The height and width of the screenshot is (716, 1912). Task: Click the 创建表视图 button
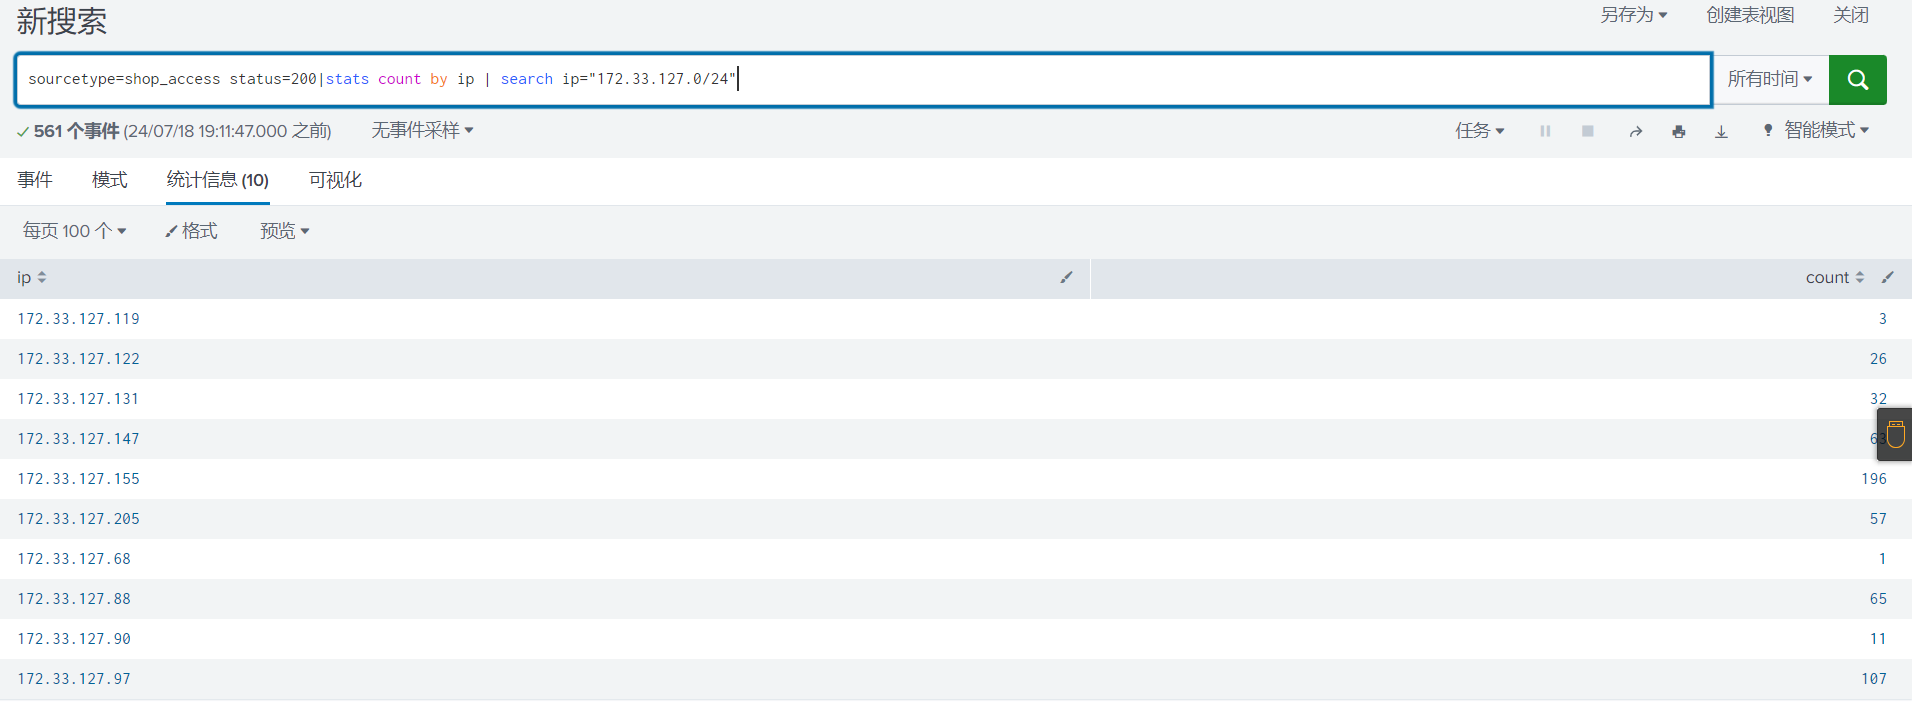pos(1749,15)
